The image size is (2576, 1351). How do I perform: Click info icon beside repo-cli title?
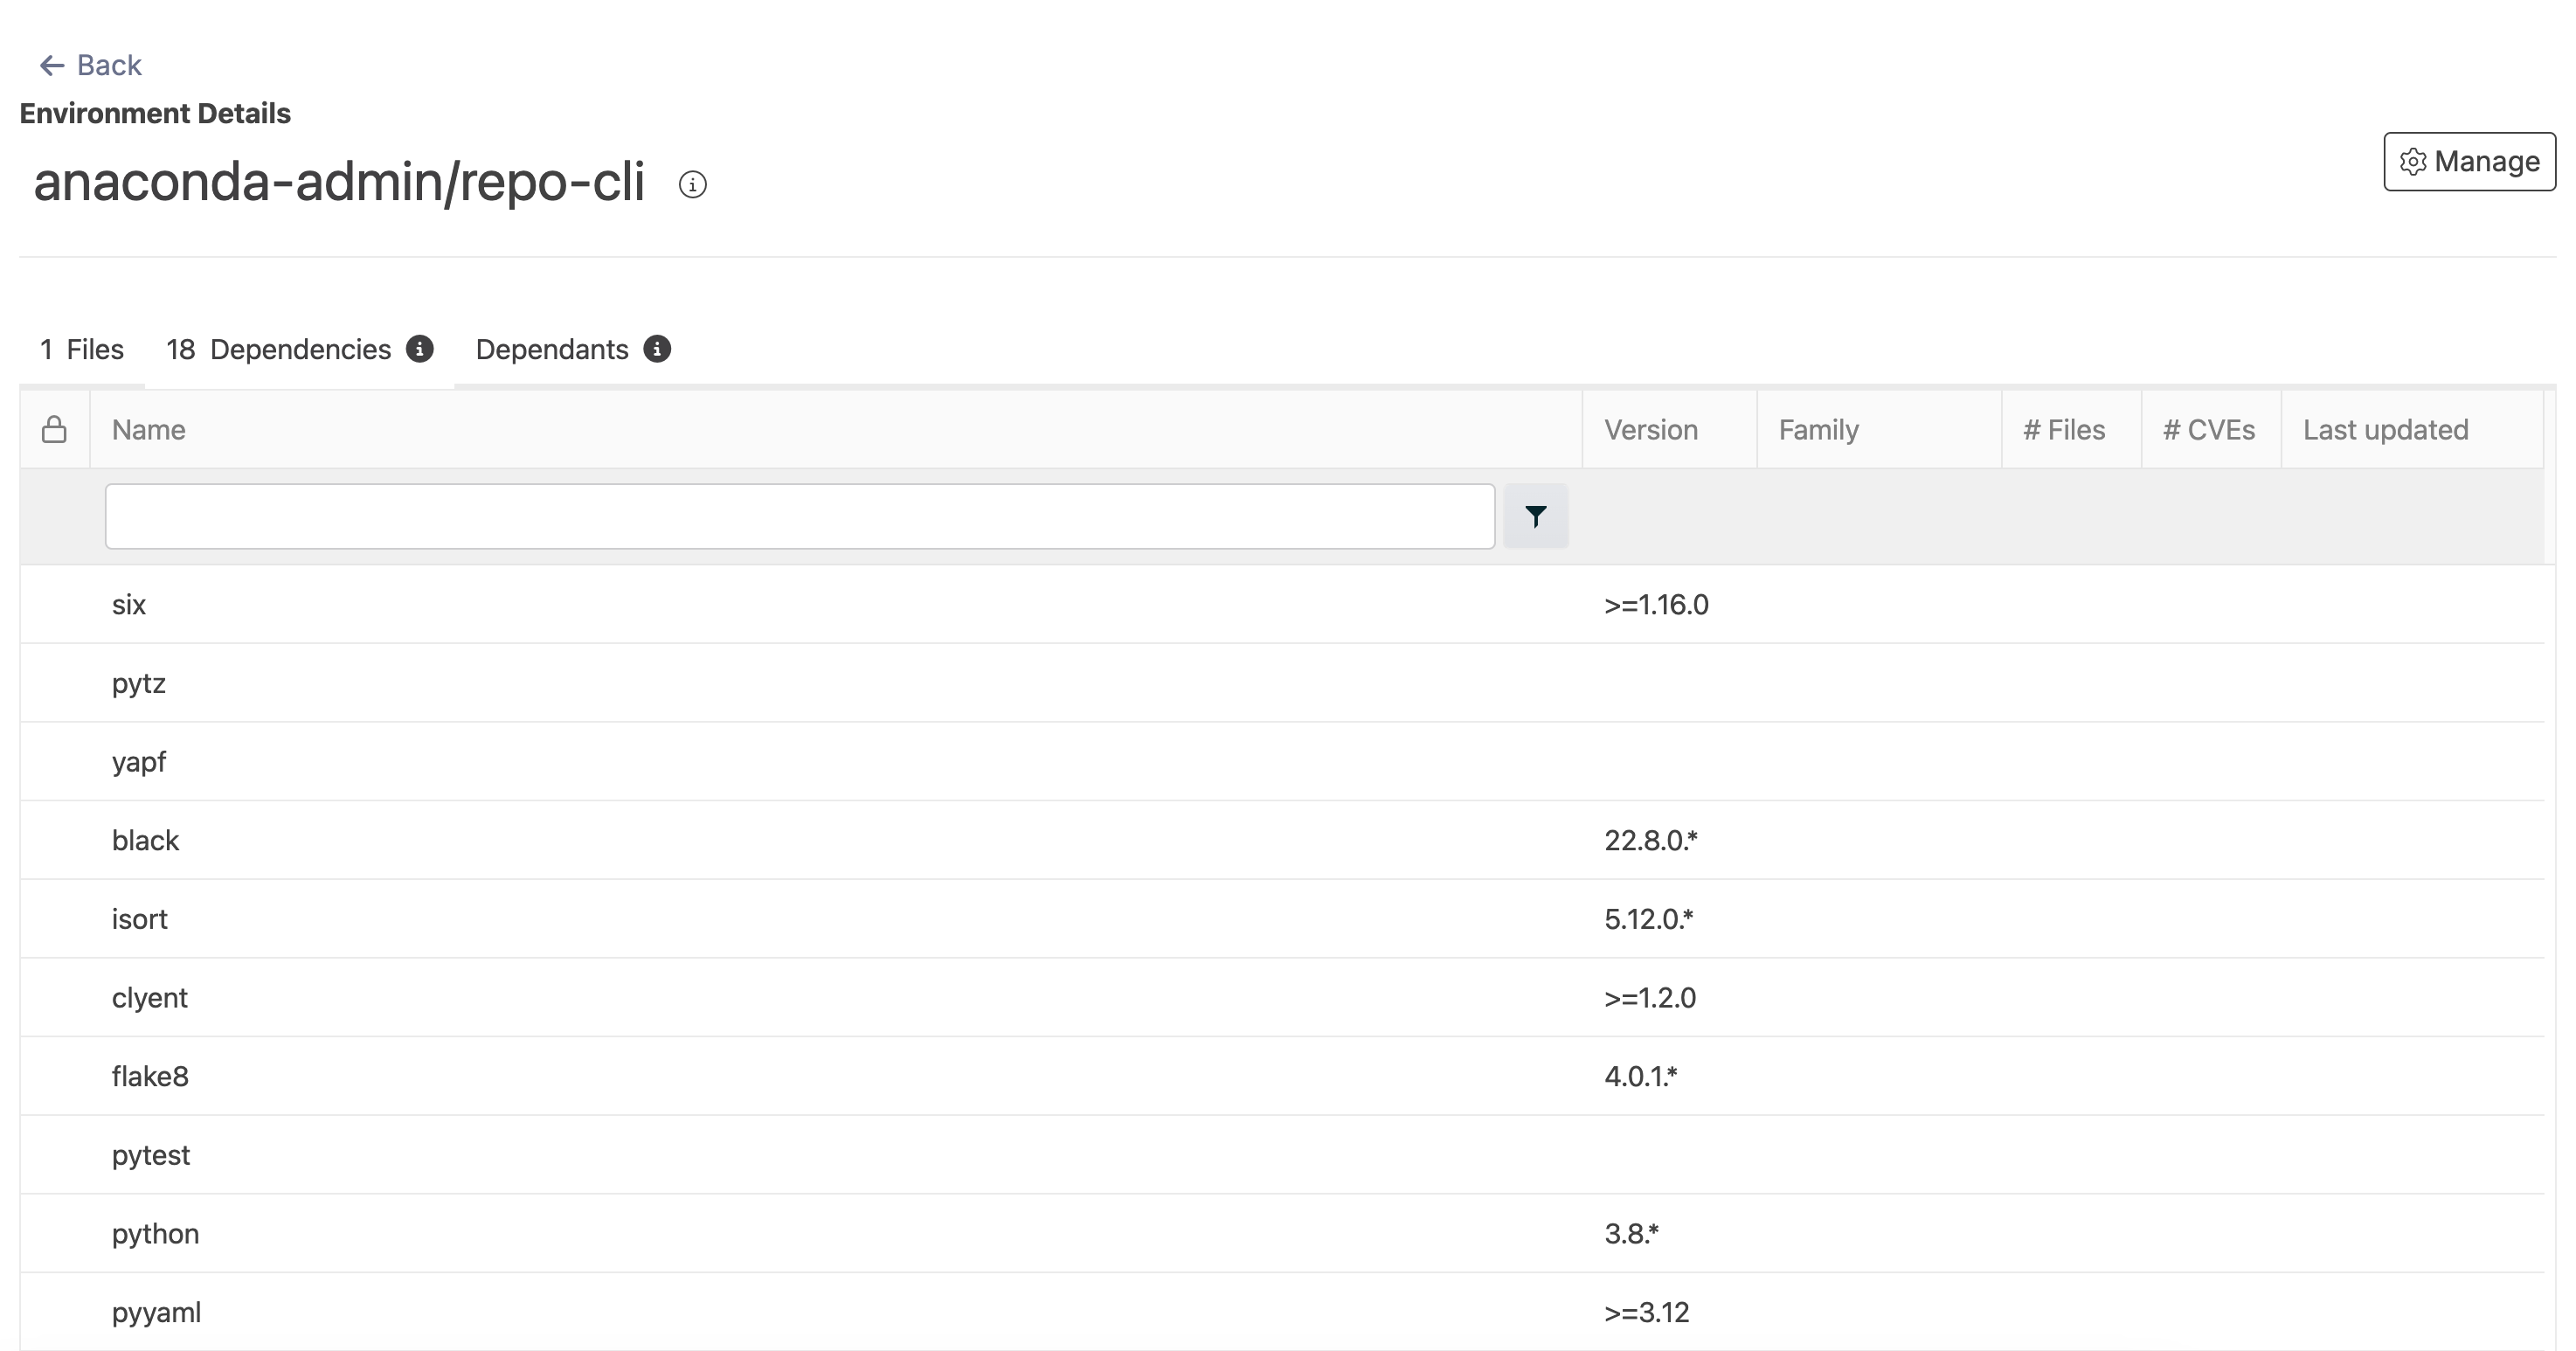(x=692, y=185)
